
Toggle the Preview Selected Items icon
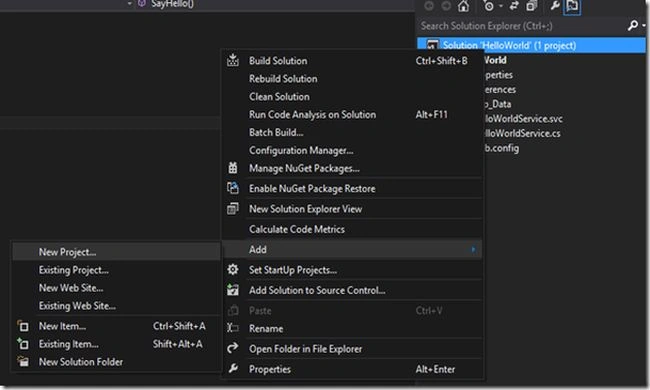572,6
